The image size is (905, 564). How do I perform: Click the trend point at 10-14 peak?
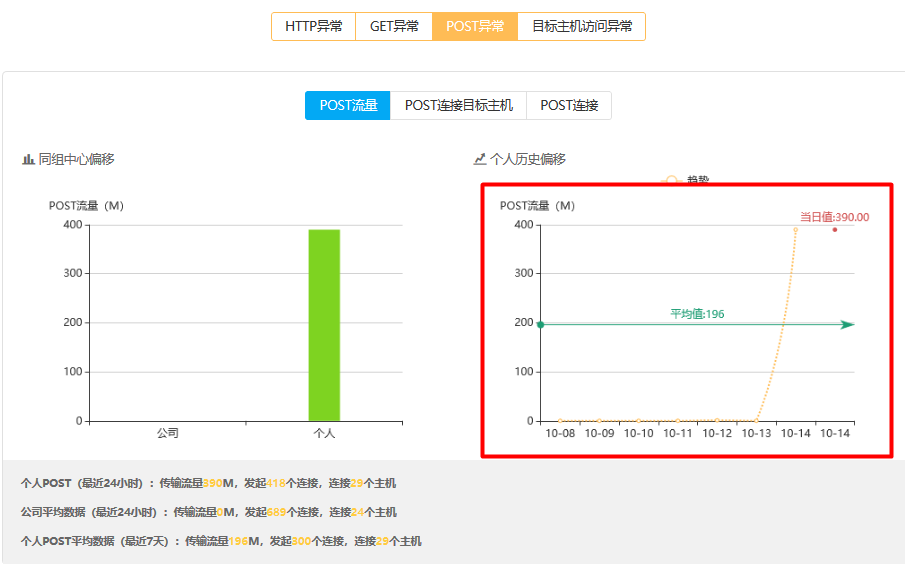(795, 230)
